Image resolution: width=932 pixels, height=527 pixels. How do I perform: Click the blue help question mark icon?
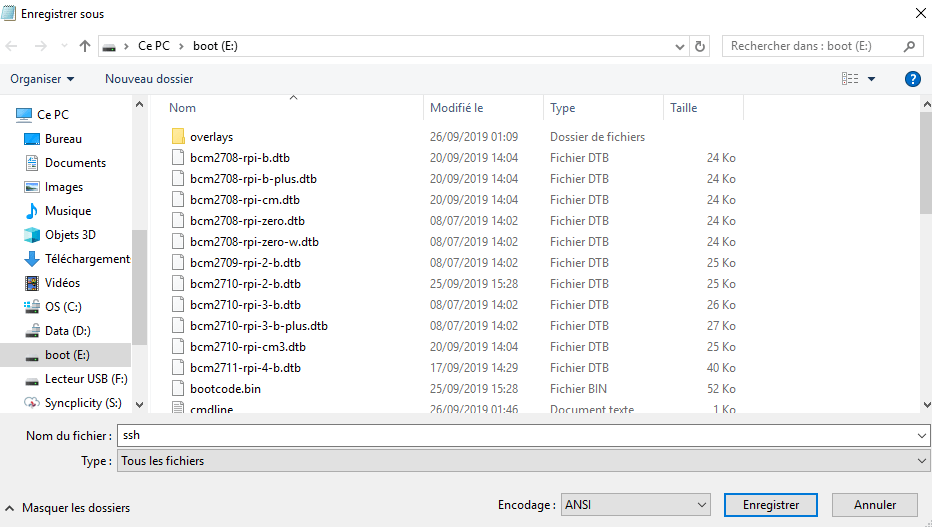pyautogui.click(x=912, y=79)
